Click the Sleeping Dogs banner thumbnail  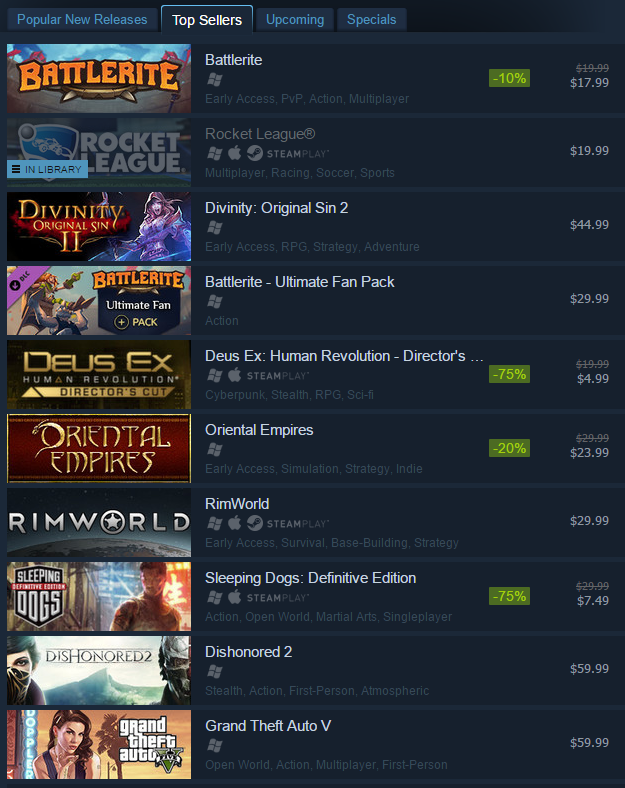pos(99,597)
